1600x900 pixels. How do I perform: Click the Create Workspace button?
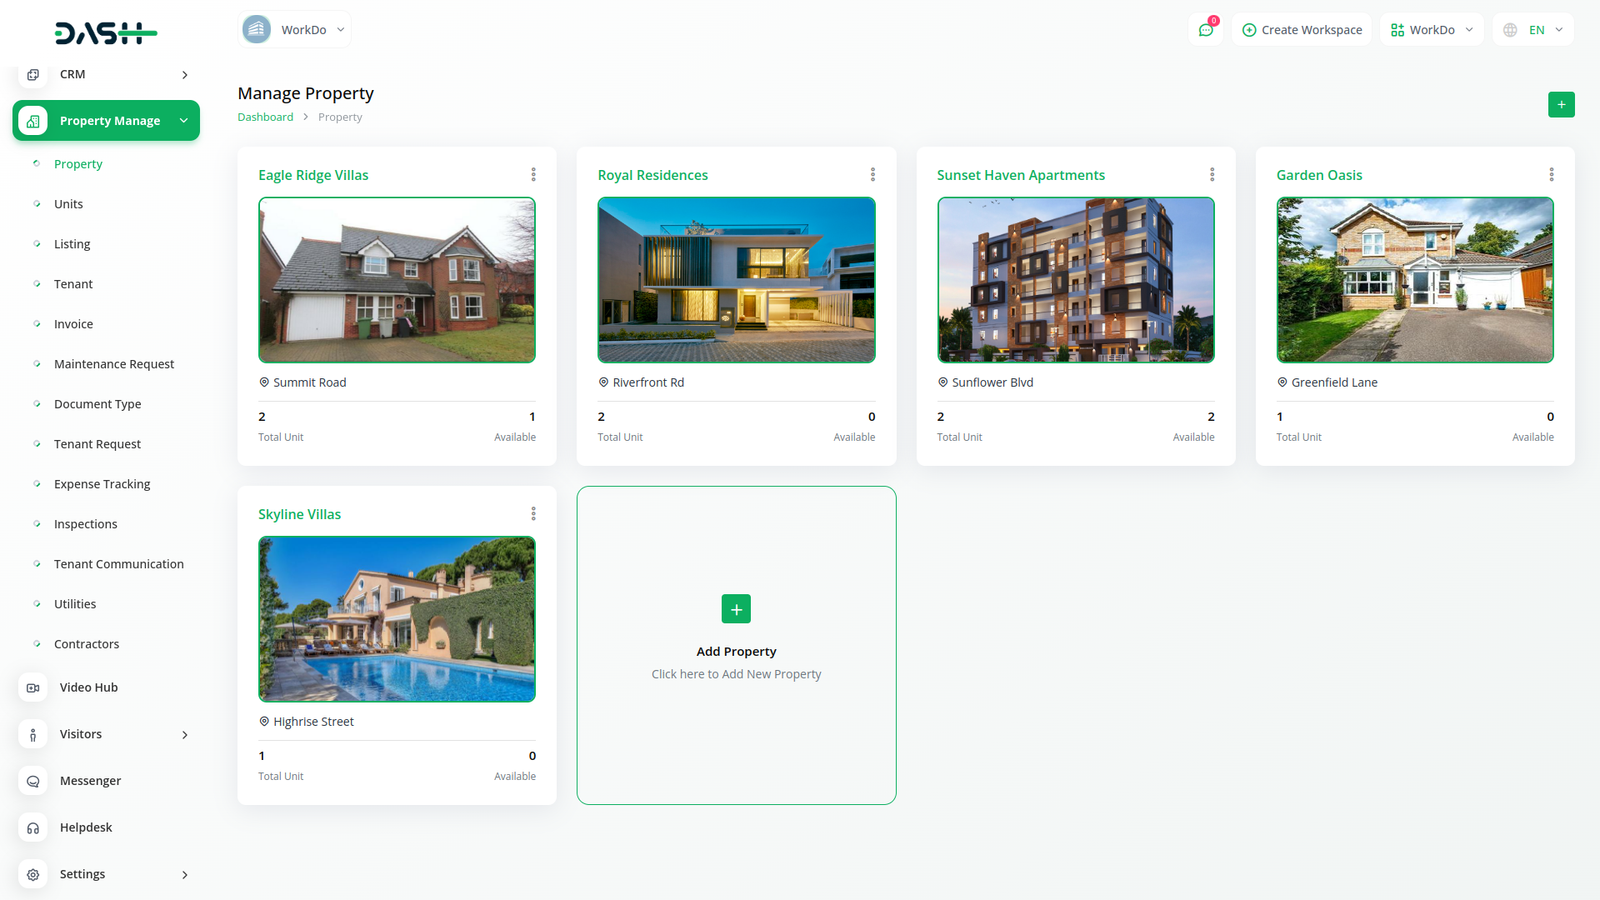point(1301,30)
